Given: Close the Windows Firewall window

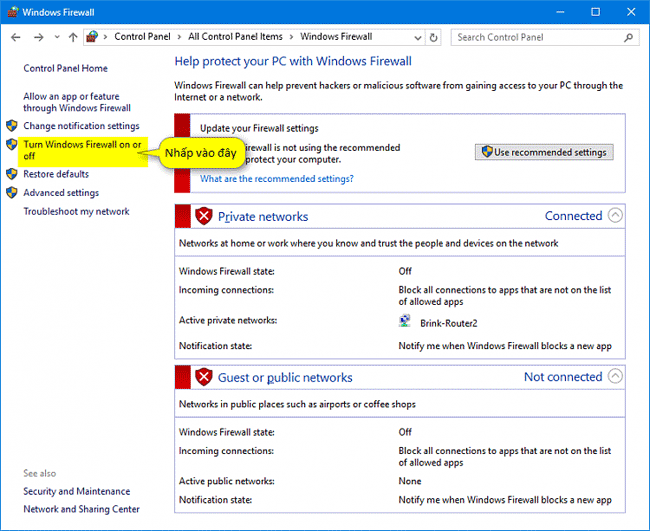Looking at the screenshot, I should pyautogui.click(x=631, y=12).
